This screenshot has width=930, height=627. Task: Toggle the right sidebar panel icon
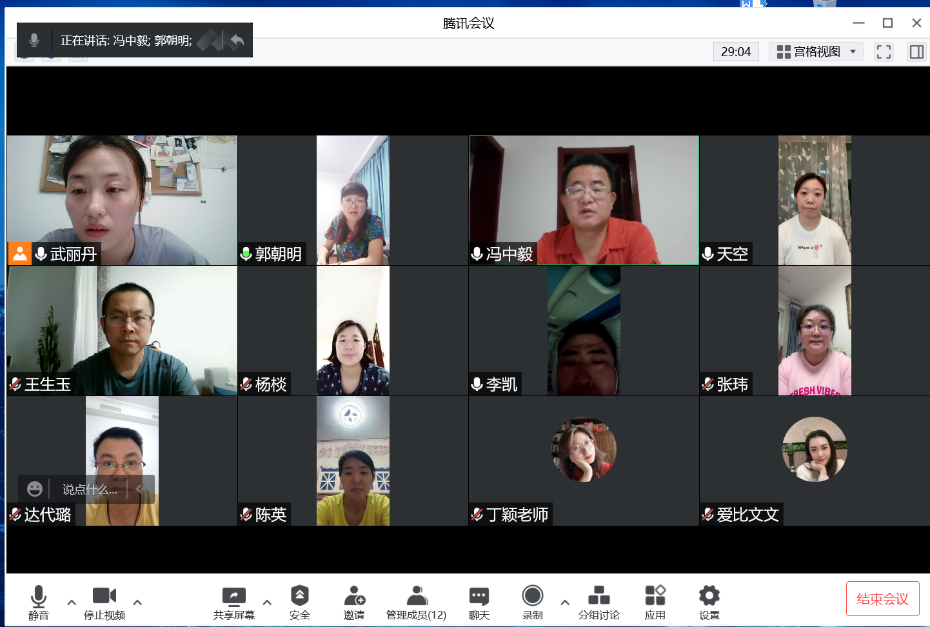tap(916, 51)
